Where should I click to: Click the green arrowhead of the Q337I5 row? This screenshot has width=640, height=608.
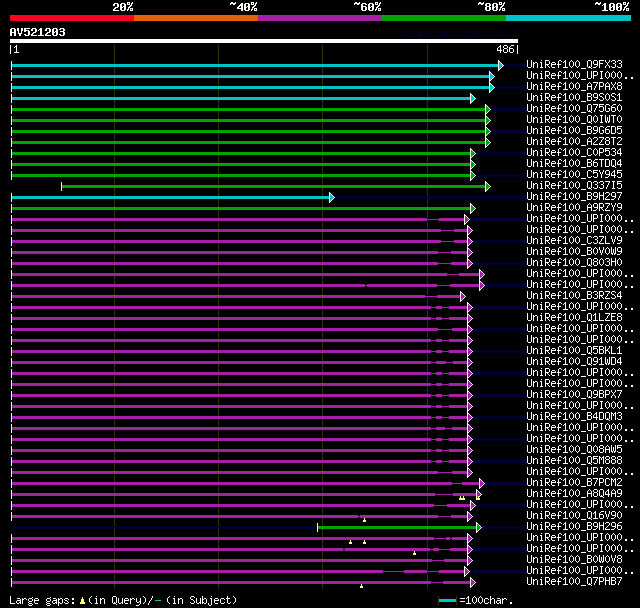[x=488, y=186]
